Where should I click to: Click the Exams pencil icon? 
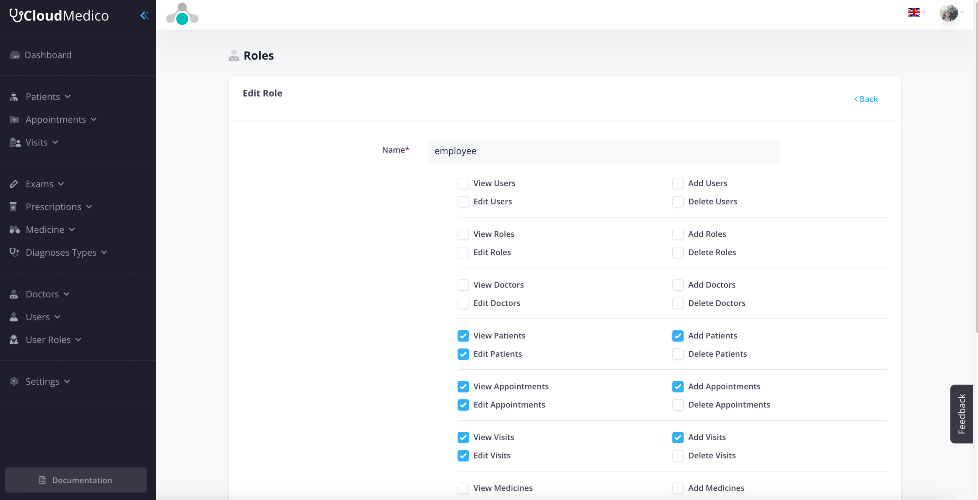[x=14, y=184]
